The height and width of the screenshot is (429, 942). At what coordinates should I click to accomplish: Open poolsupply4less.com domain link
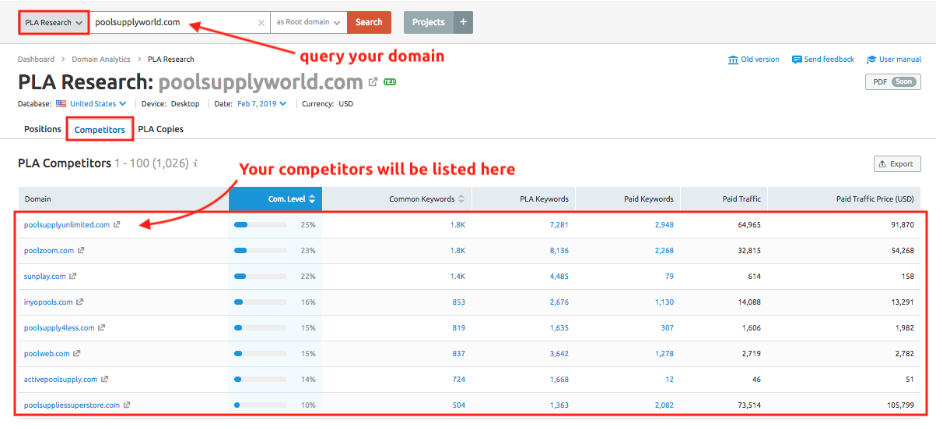tap(59, 328)
